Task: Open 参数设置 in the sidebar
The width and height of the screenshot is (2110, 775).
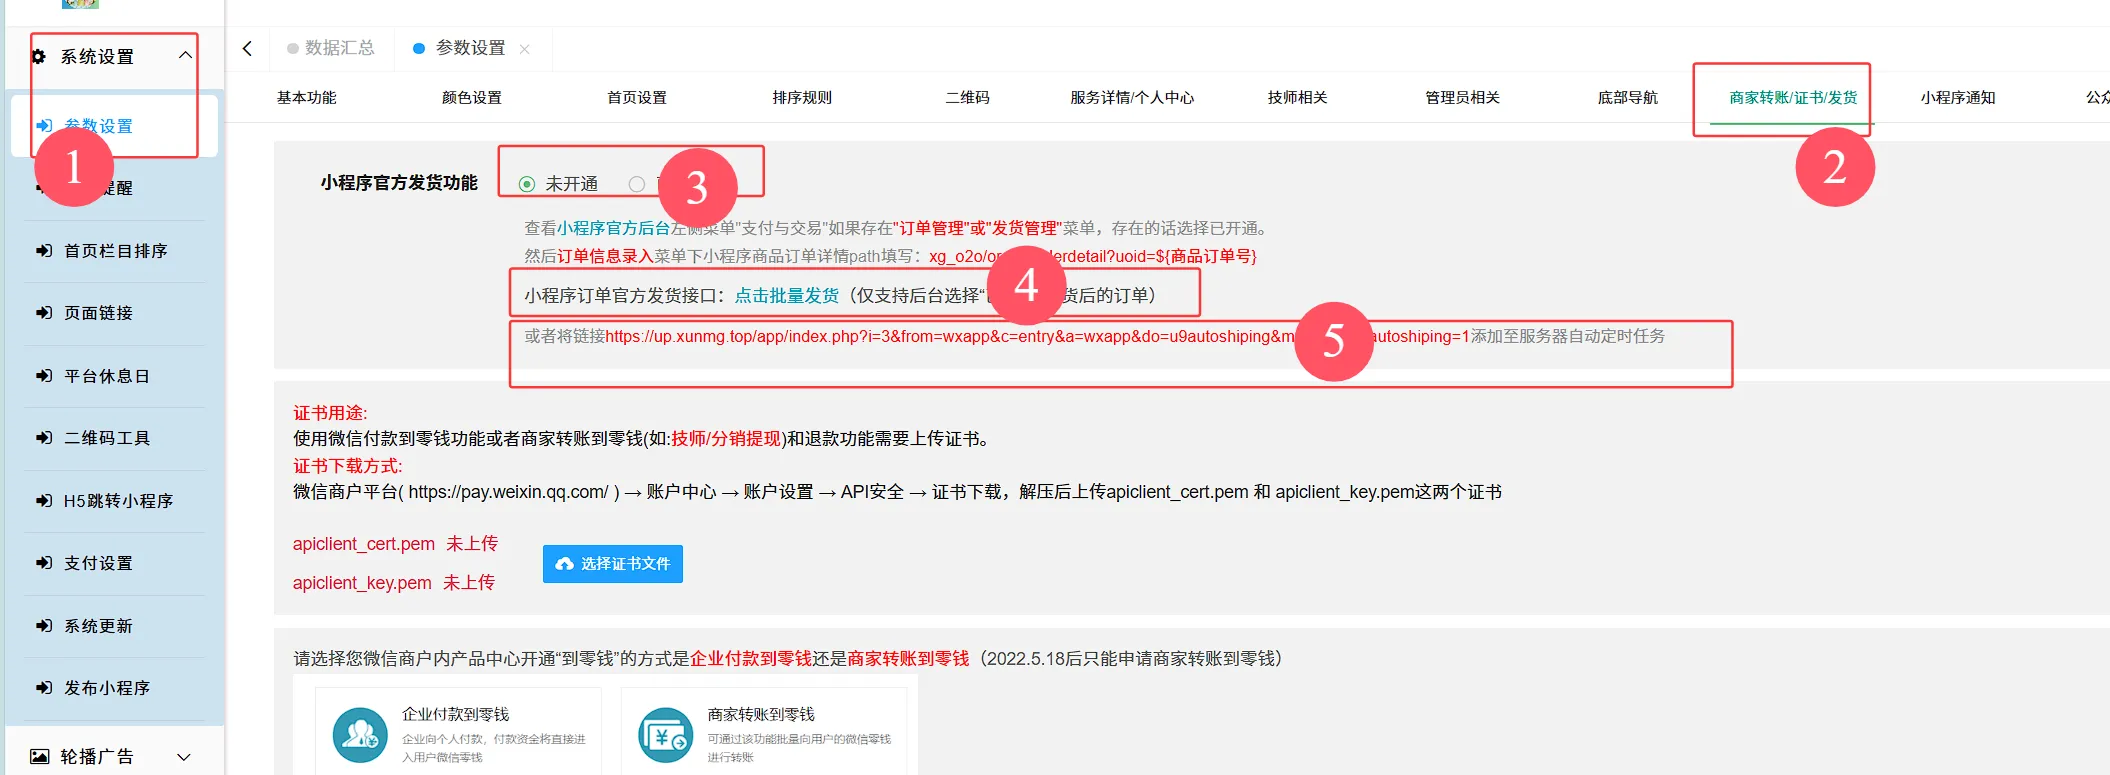Action: 98,126
